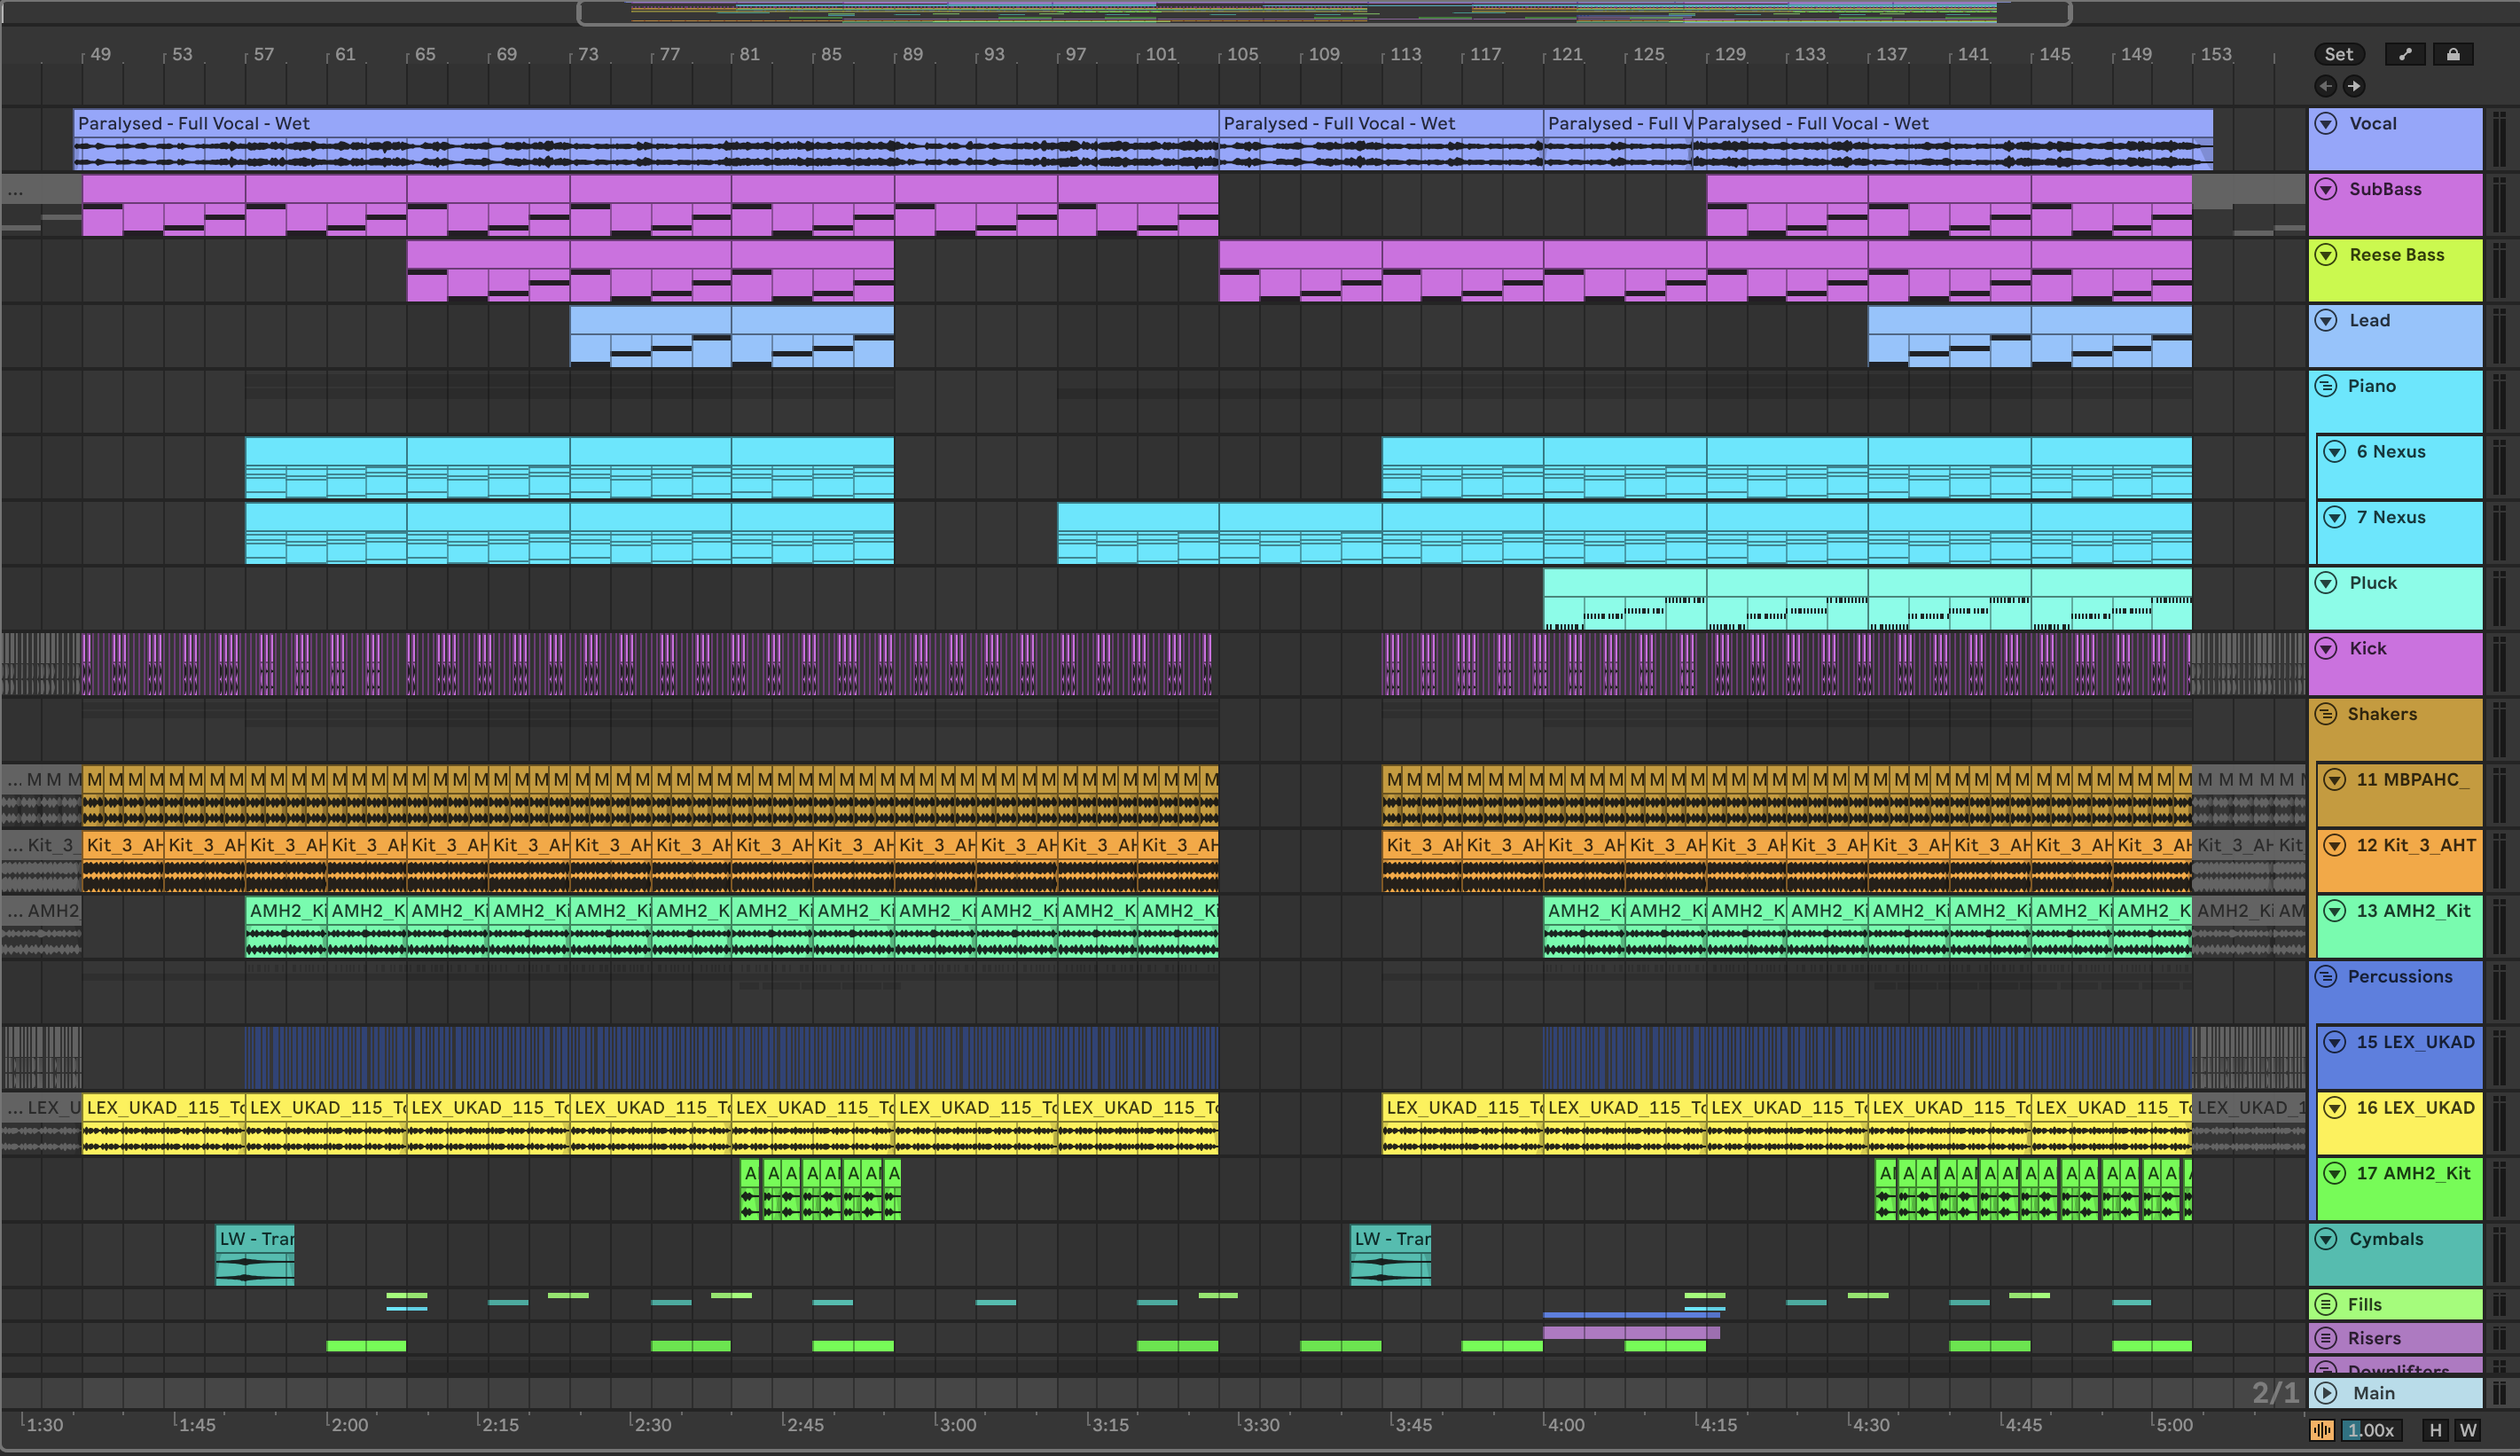Viewport: 2520px width, 1456px height.
Task: Click bar 105 on beat ruler
Action: point(1242,54)
